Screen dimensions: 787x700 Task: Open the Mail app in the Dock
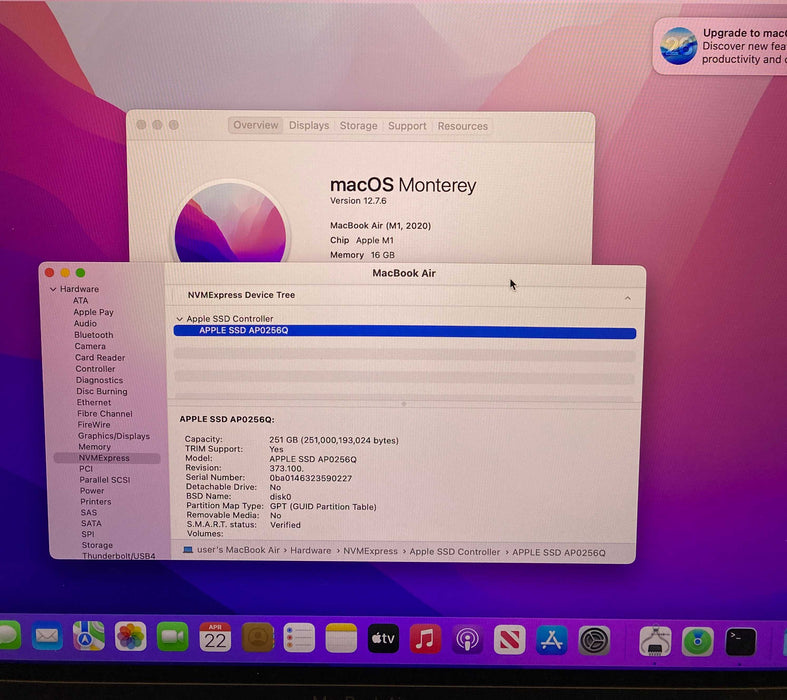(x=47, y=636)
